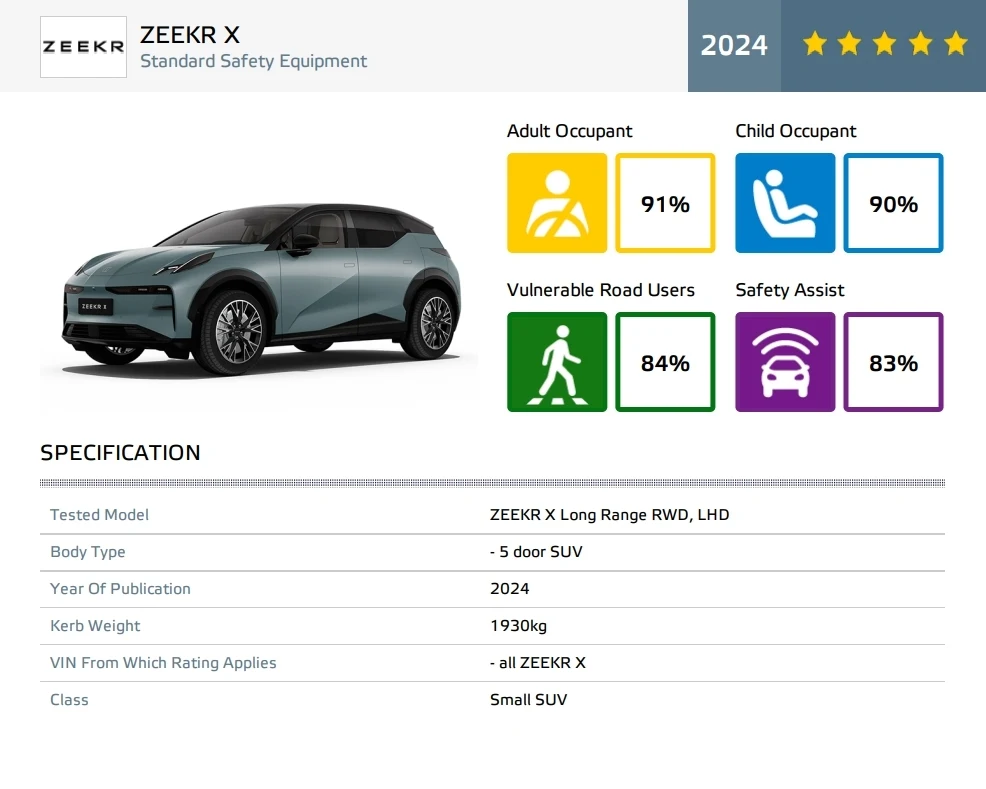
Task: Select the last rating star
Action: [955, 43]
